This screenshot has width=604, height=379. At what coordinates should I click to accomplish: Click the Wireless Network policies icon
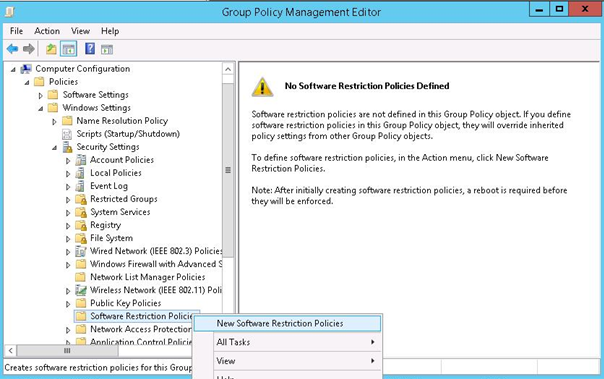81,290
